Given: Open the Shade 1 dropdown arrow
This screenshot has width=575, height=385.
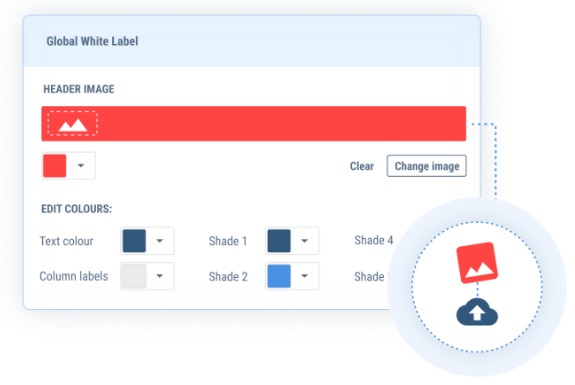Looking at the screenshot, I should coord(304,241).
